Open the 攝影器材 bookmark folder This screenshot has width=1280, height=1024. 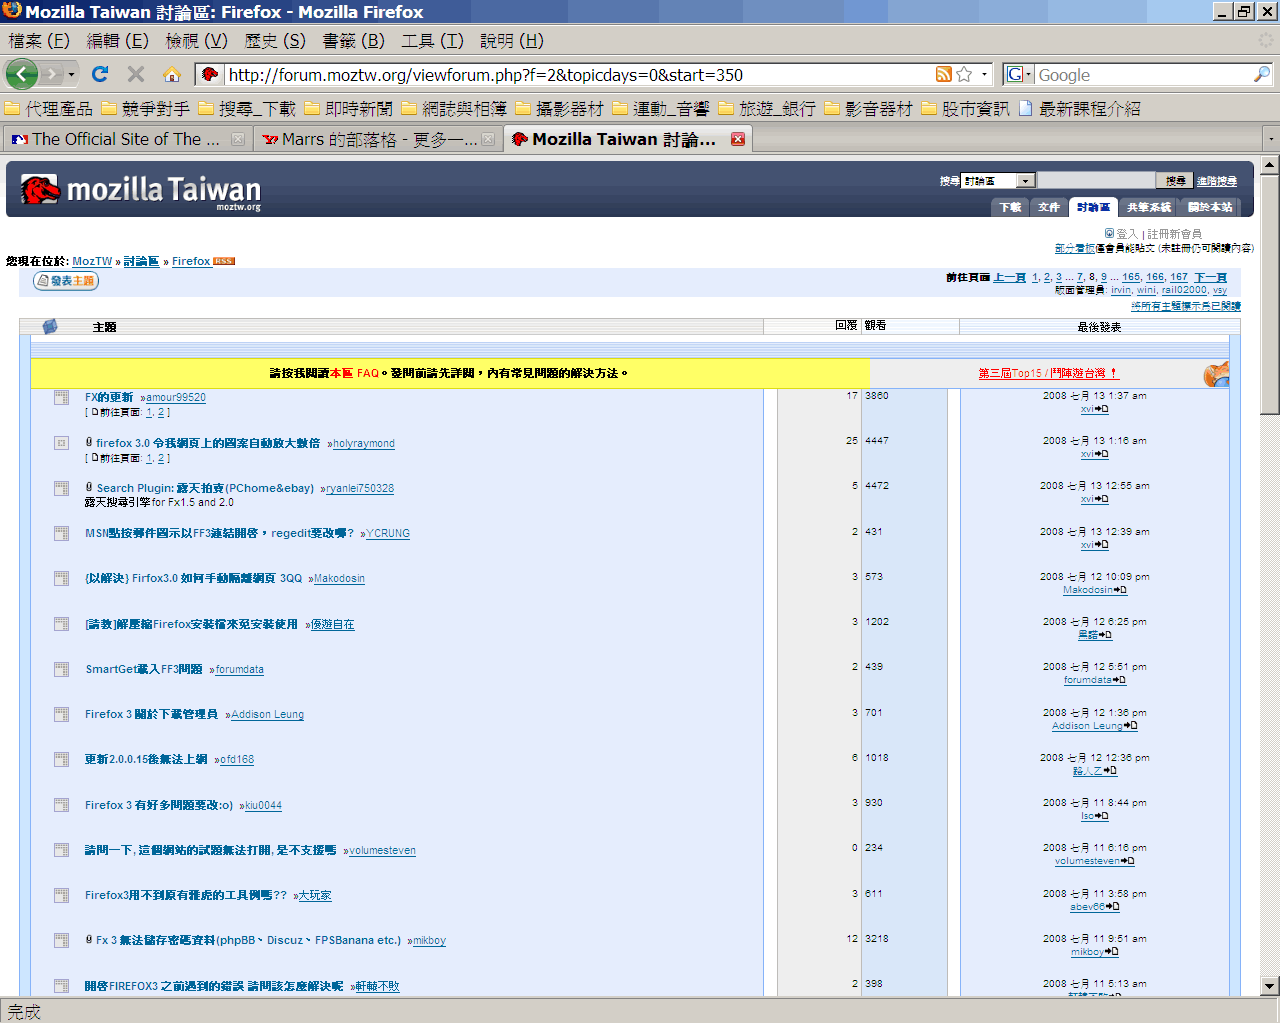point(560,108)
